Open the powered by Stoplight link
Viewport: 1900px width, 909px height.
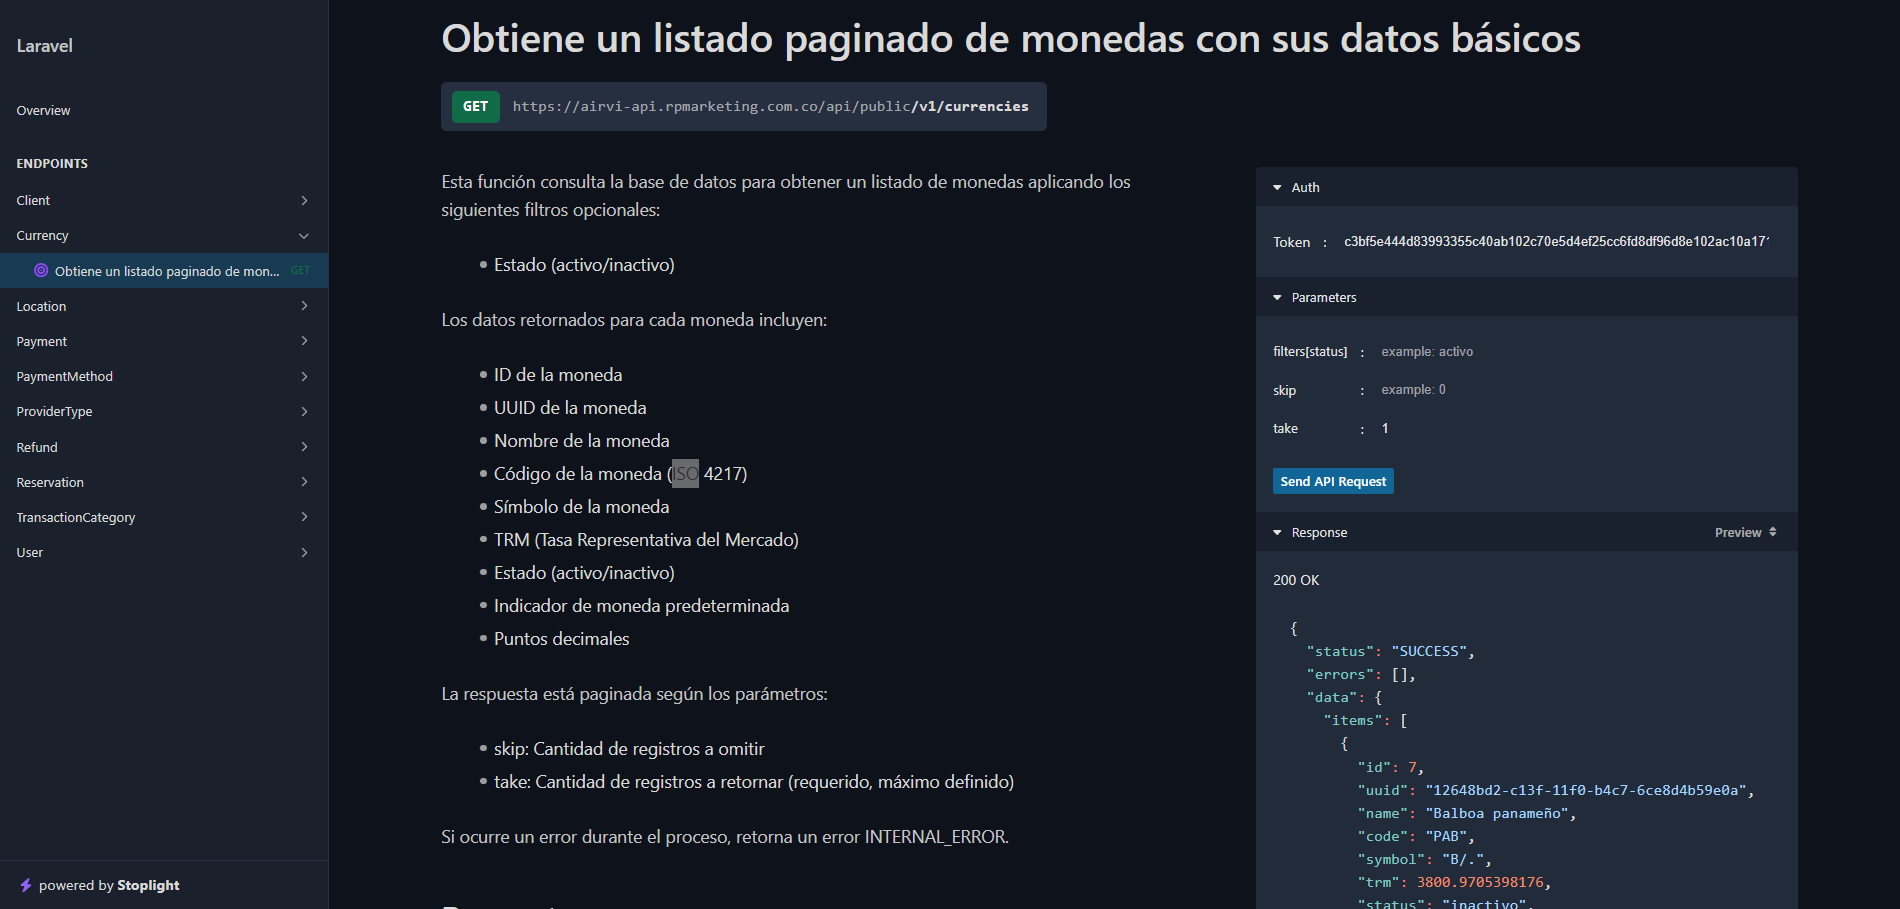[109, 885]
